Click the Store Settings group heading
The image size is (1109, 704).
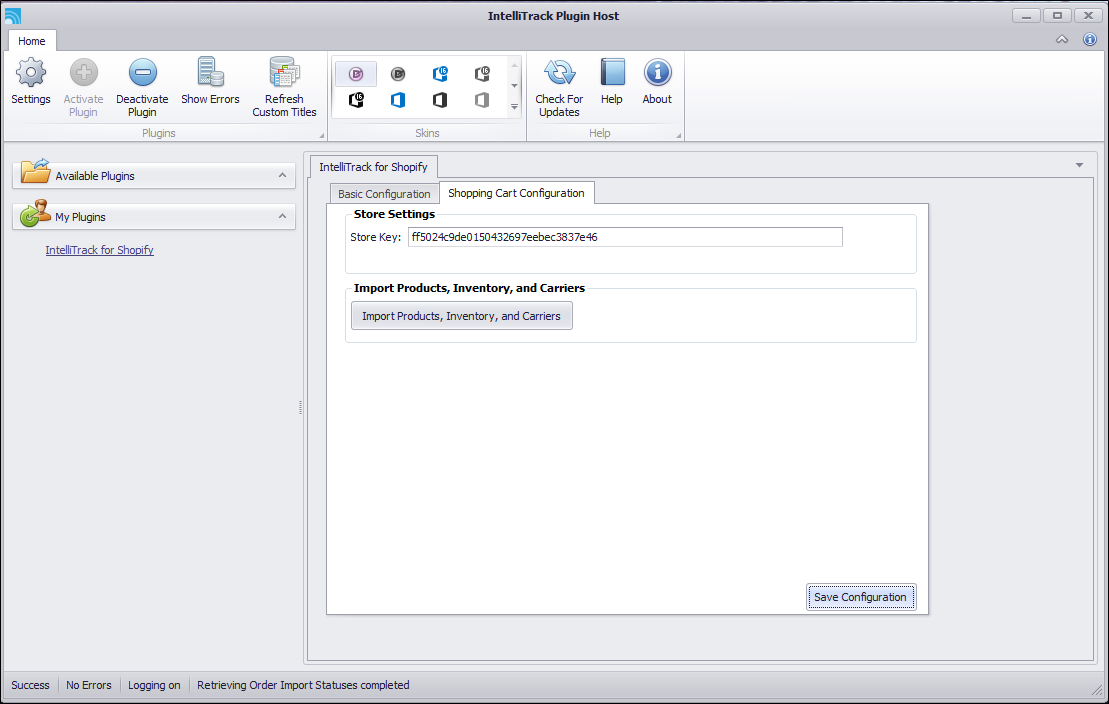[x=394, y=214]
